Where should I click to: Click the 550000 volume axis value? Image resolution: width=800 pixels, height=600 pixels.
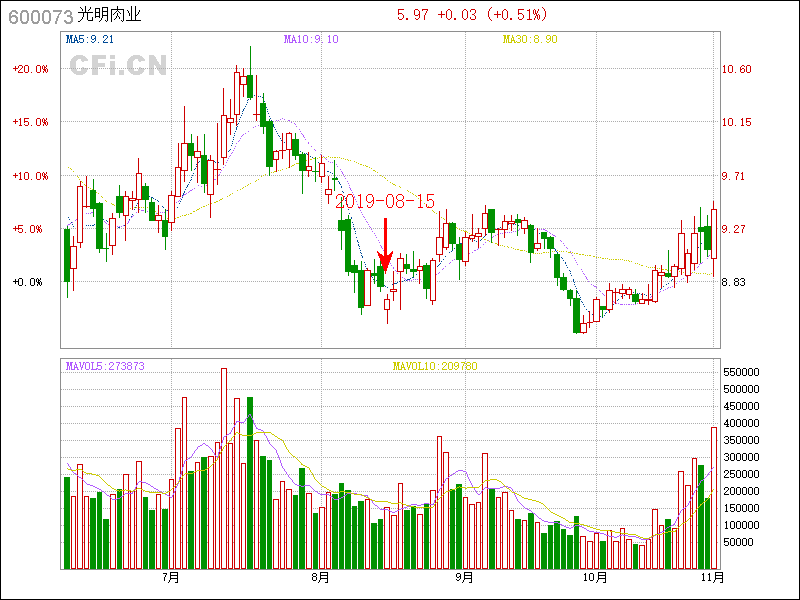click(741, 372)
